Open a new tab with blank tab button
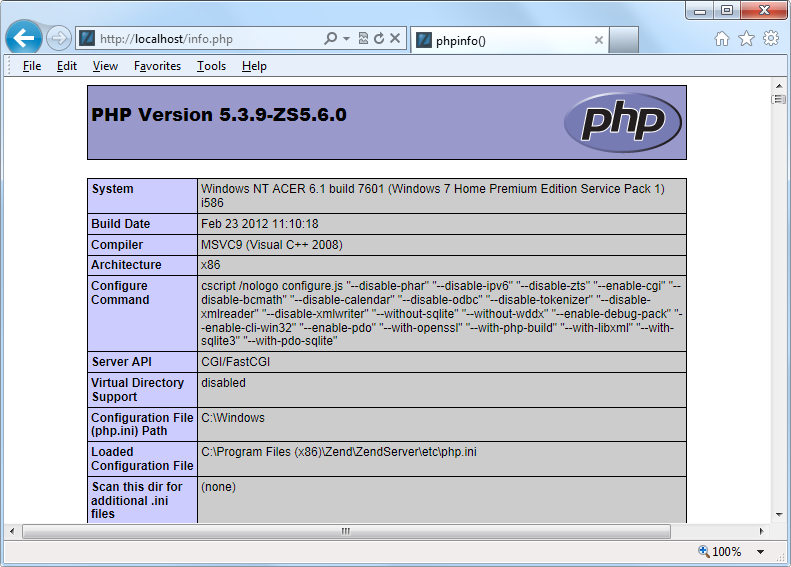The image size is (791, 567). (x=624, y=40)
